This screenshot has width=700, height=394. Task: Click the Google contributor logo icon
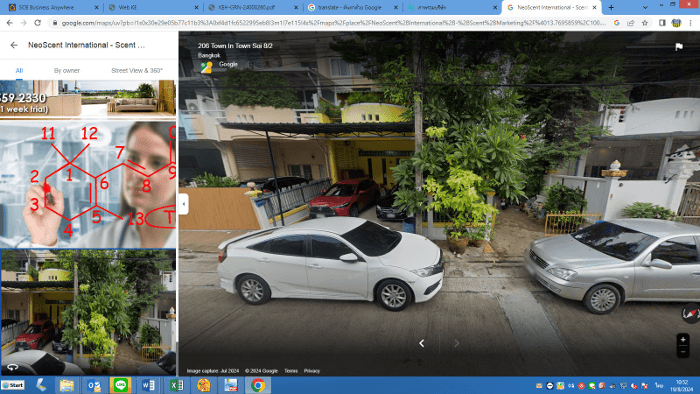pyautogui.click(x=206, y=67)
